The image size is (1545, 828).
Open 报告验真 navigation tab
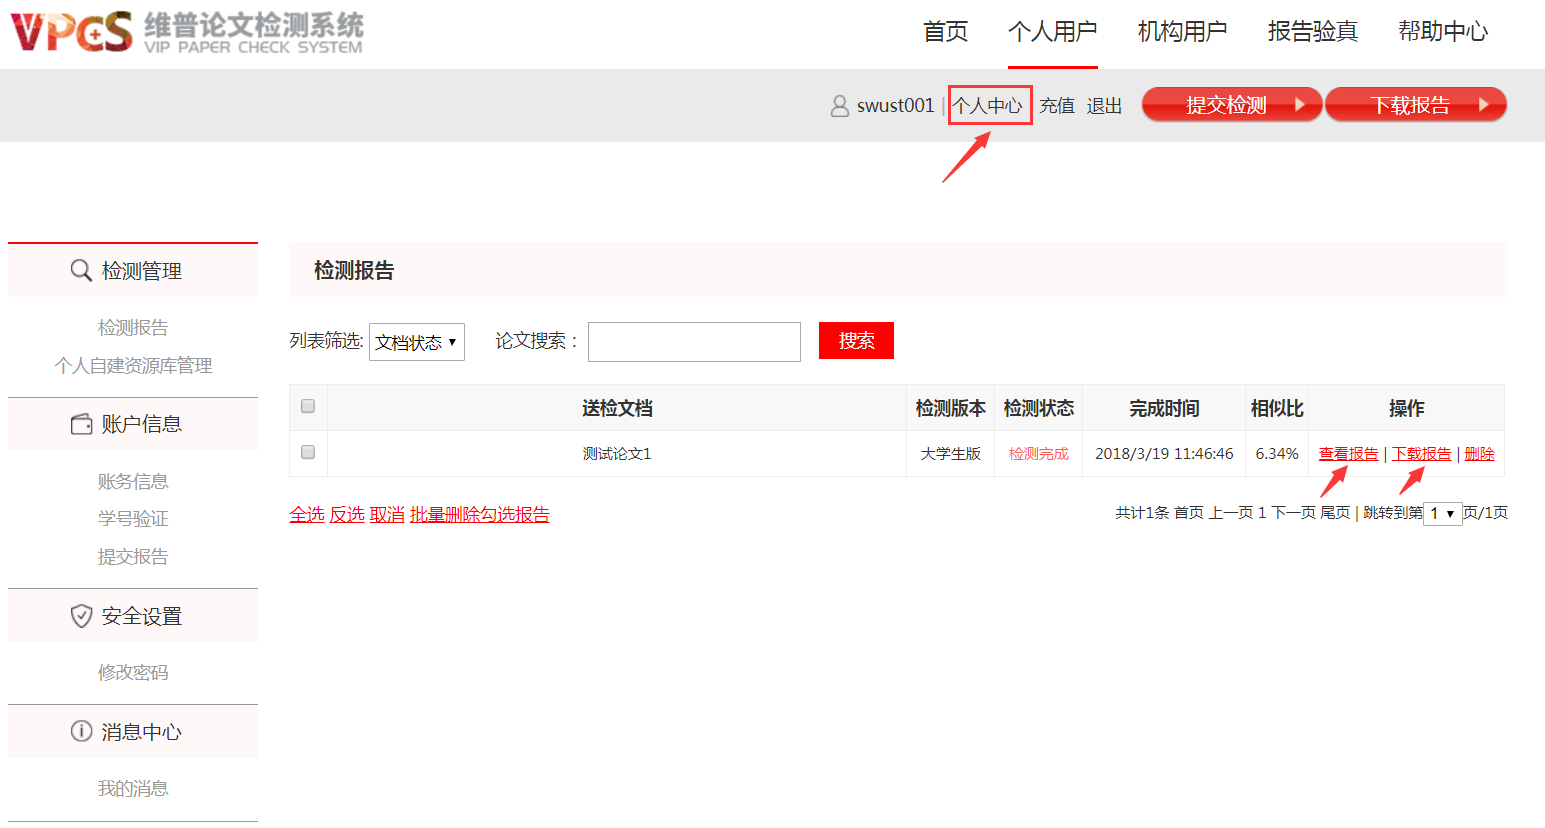pos(1313,31)
